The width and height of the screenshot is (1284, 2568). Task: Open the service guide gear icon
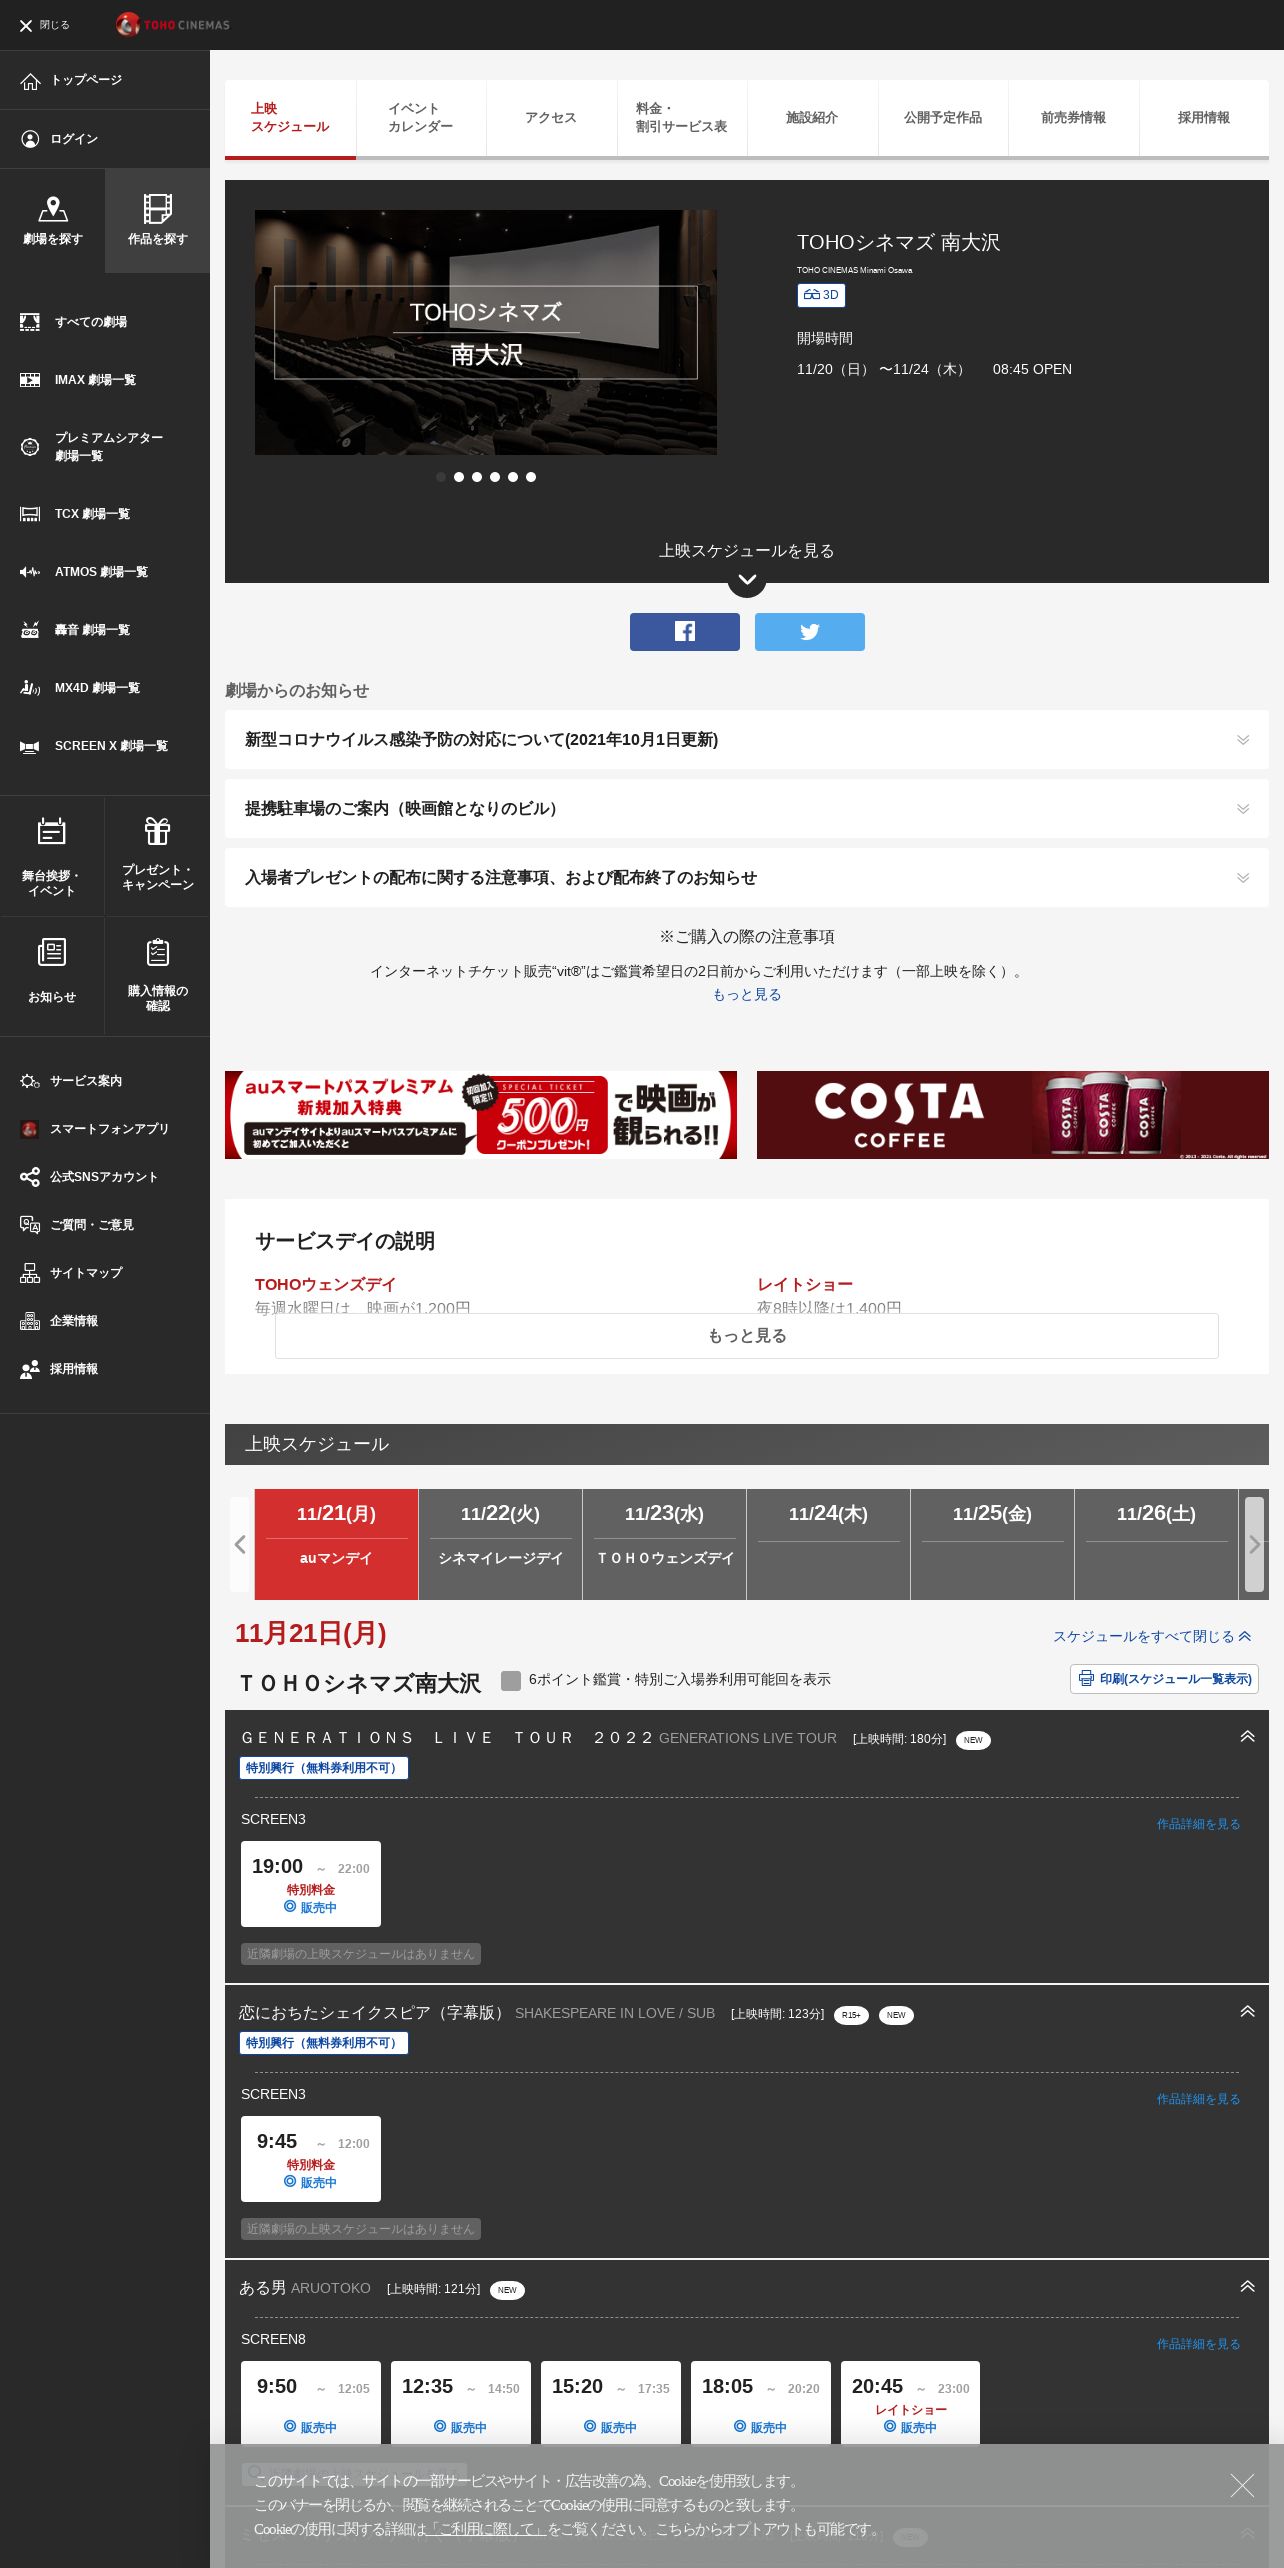(30, 1081)
